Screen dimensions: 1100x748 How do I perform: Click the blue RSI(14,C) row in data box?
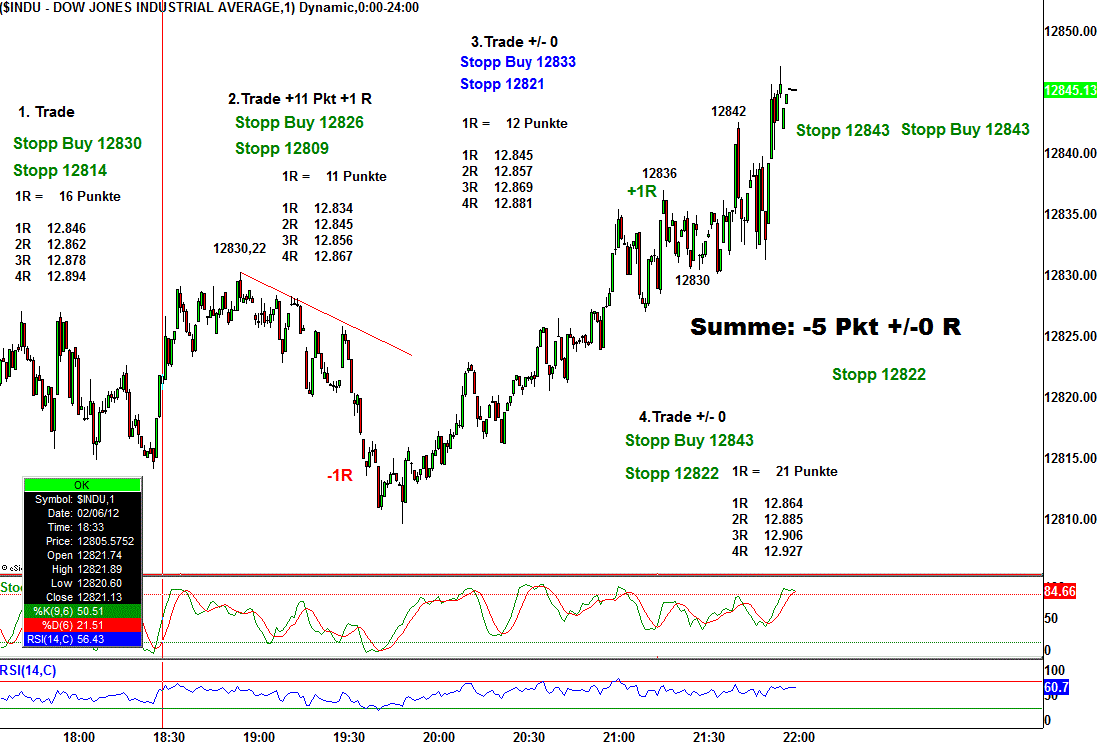pos(82,638)
